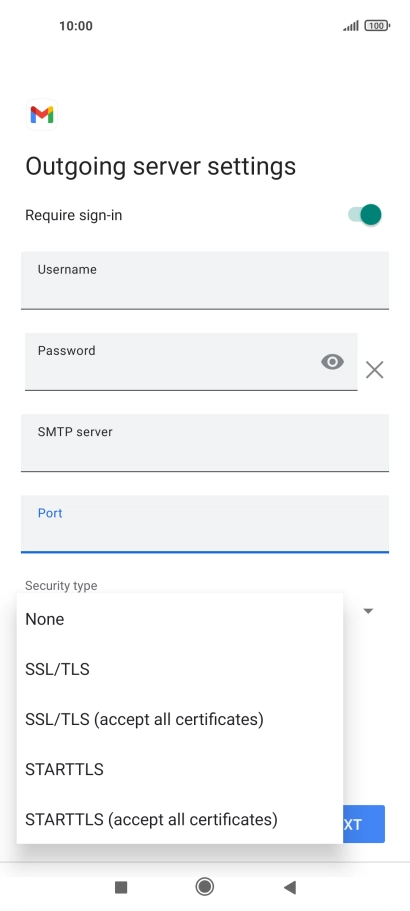Tap the battery indicator in status bar

click(377, 26)
